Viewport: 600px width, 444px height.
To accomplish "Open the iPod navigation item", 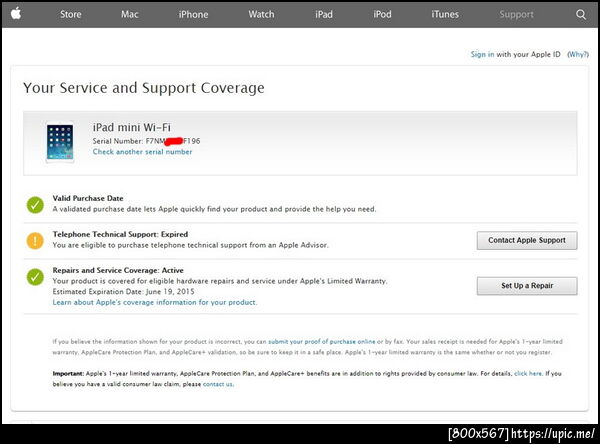I will tap(382, 15).
